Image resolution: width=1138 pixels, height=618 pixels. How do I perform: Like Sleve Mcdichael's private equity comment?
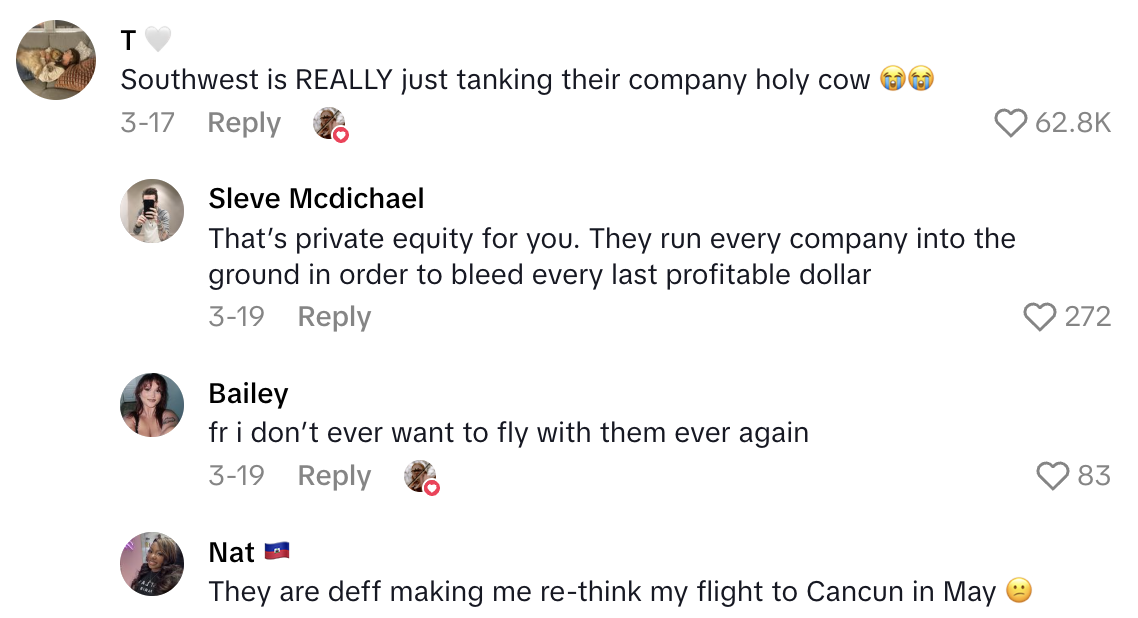[x=1040, y=317]
